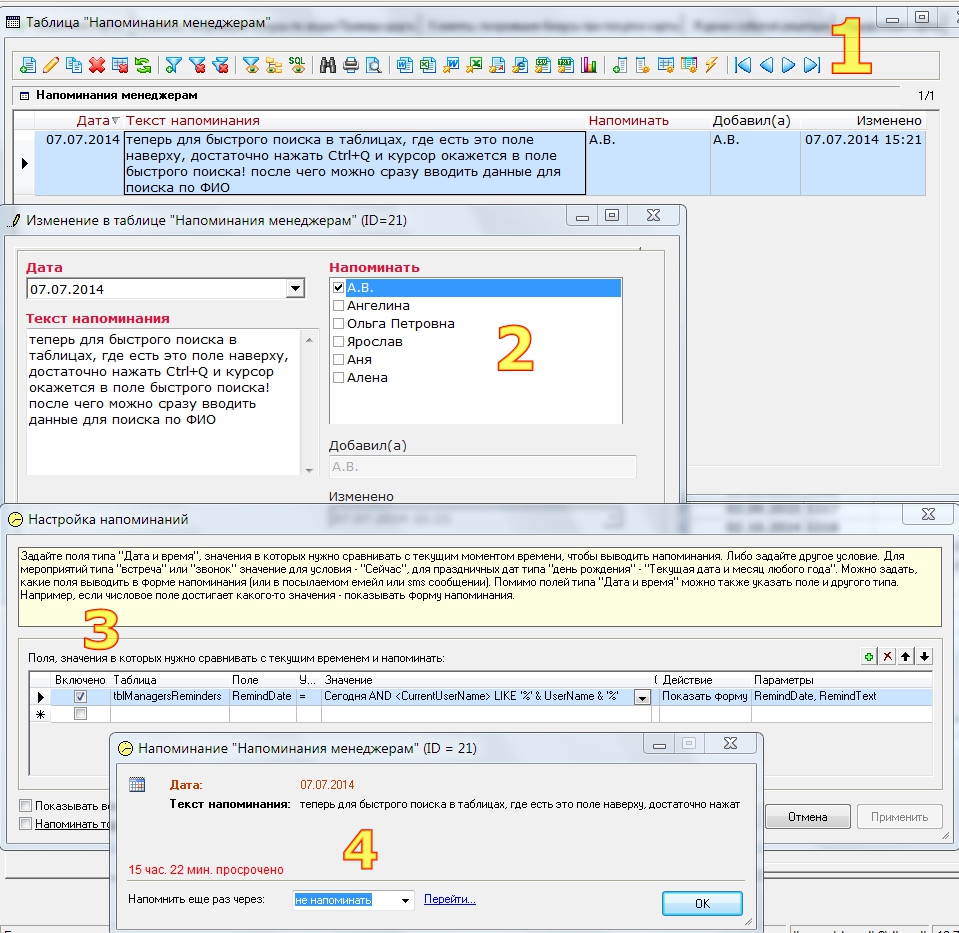Jump to first record navigation arrow
959x933 pixels.
[x=743, y=65]
